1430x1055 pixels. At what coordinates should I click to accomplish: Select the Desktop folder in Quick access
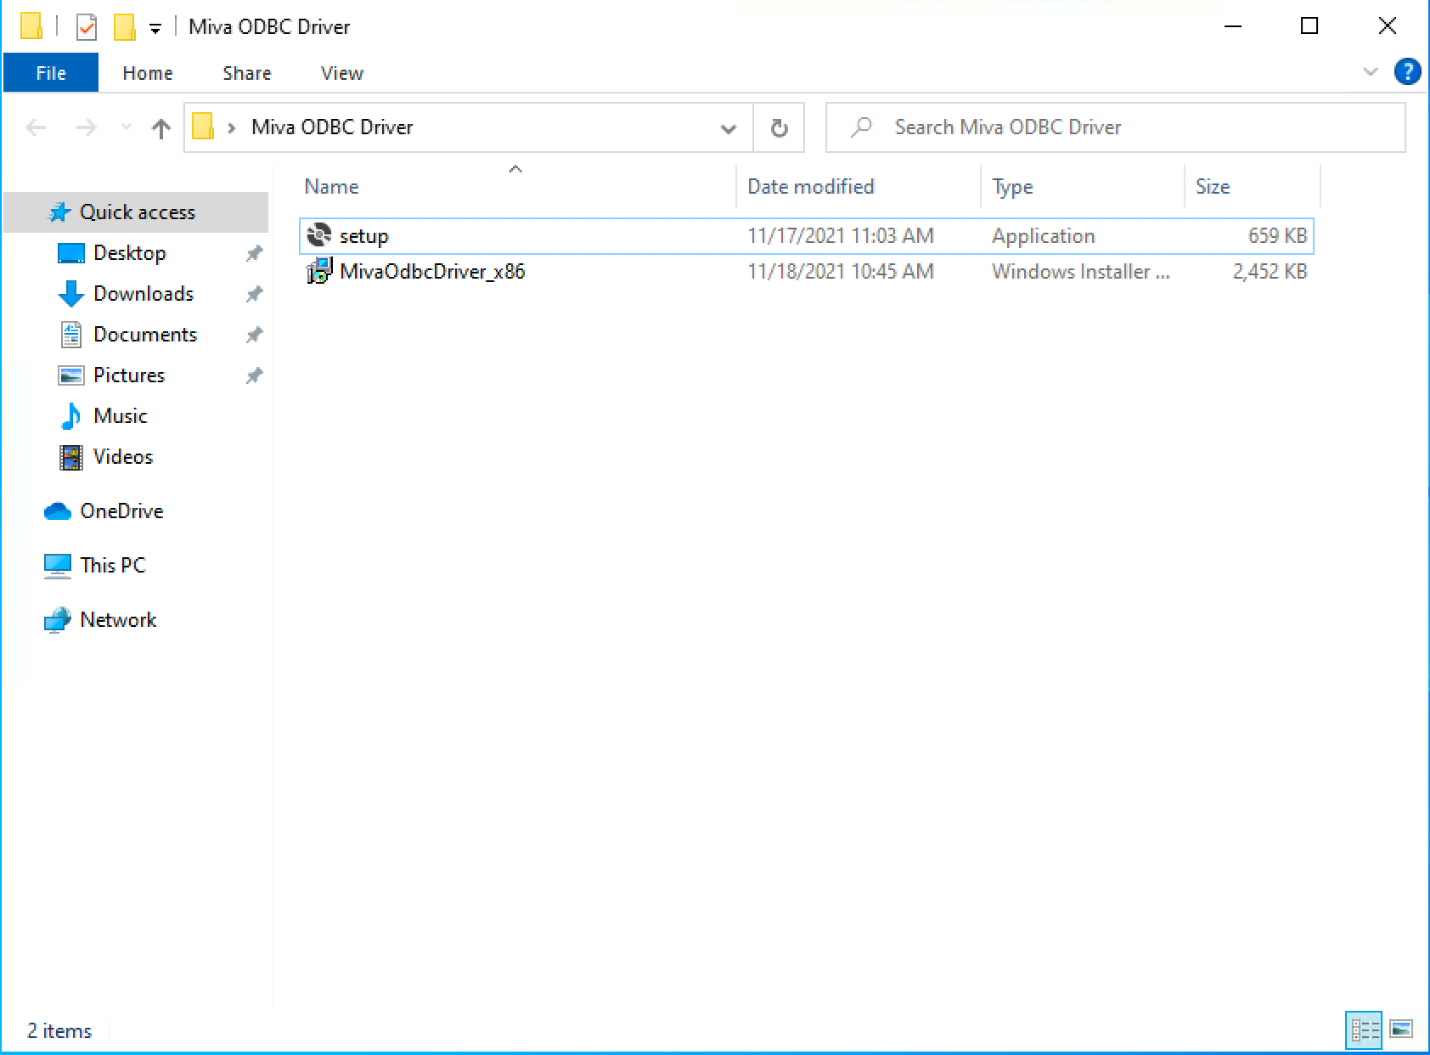129,253
